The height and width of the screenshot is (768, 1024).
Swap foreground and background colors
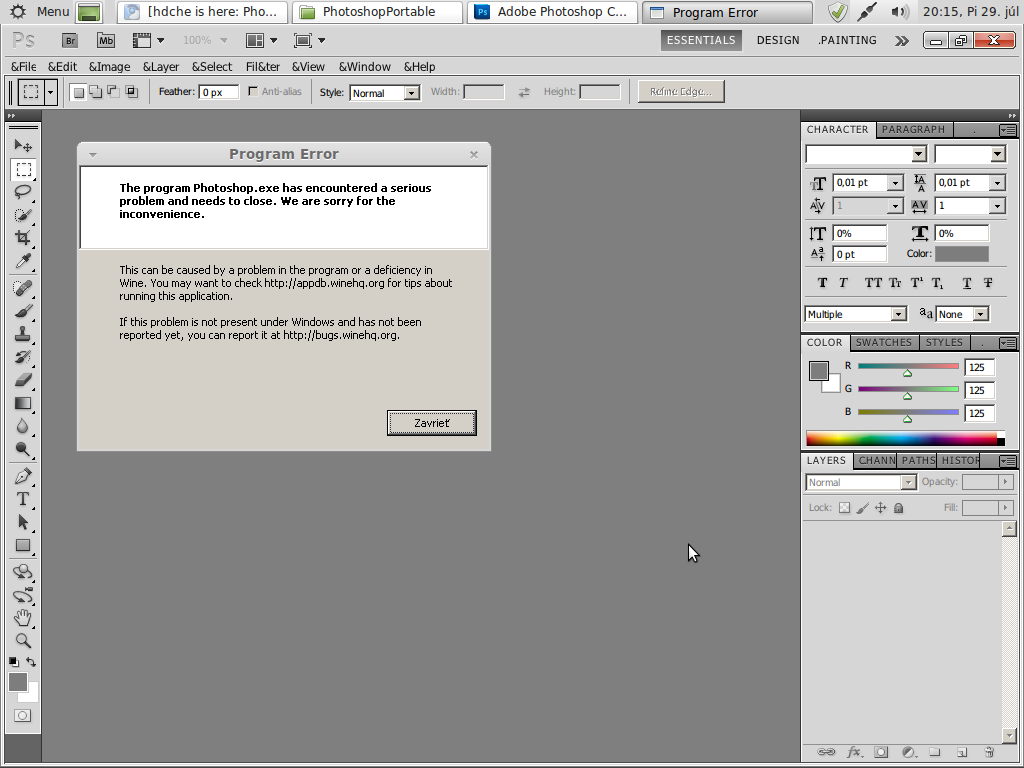pos(31,662)
